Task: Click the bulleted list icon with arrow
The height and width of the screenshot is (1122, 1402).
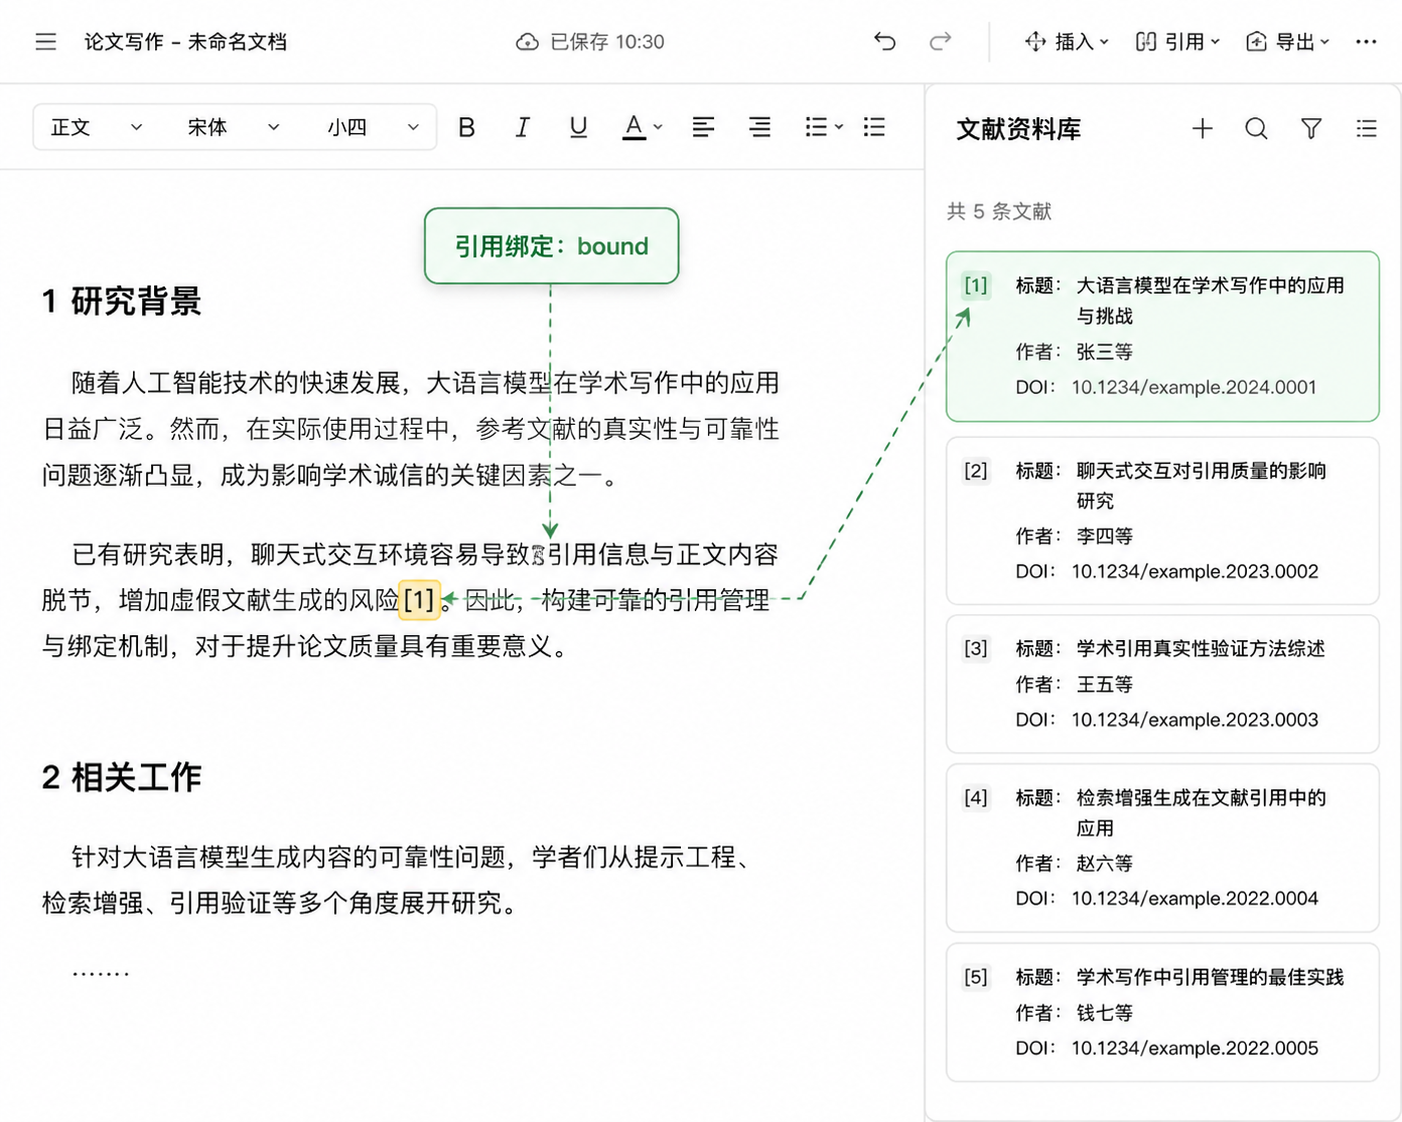Action: 816,127
